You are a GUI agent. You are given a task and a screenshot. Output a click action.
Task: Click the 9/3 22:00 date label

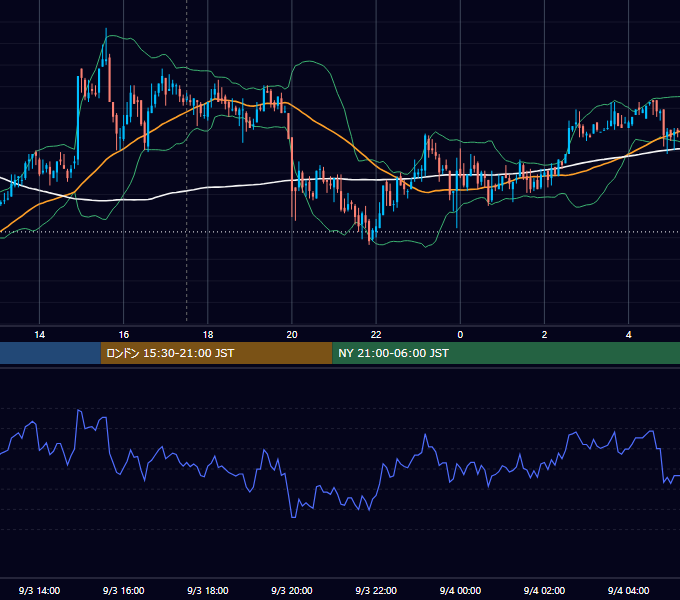[x=376, y=590]
